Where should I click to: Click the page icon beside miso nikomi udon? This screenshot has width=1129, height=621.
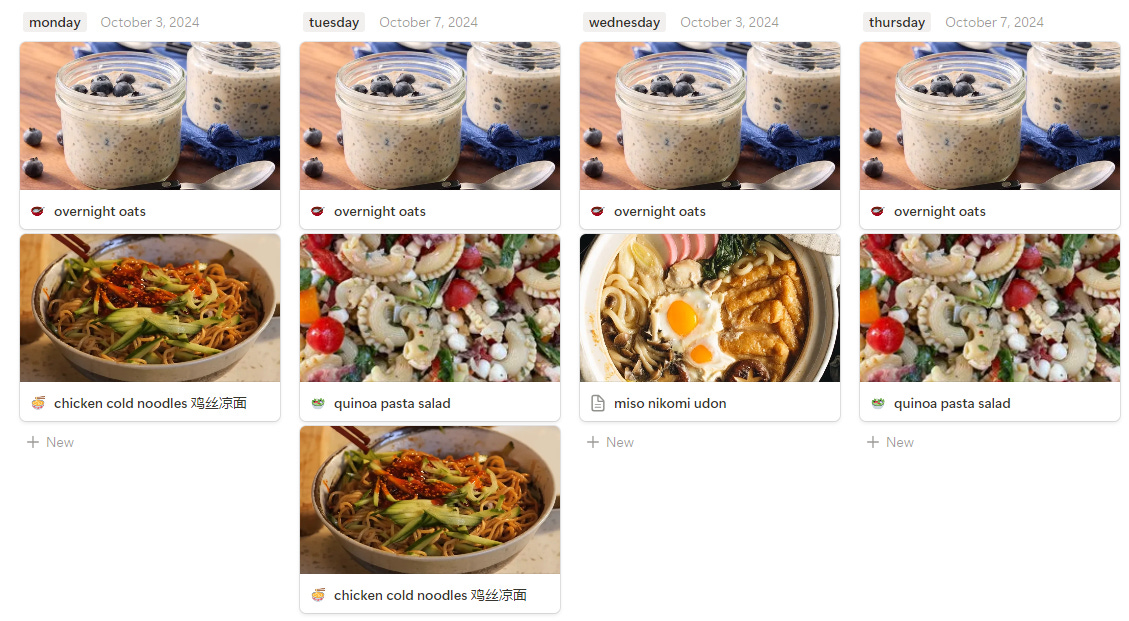[598, 403]
